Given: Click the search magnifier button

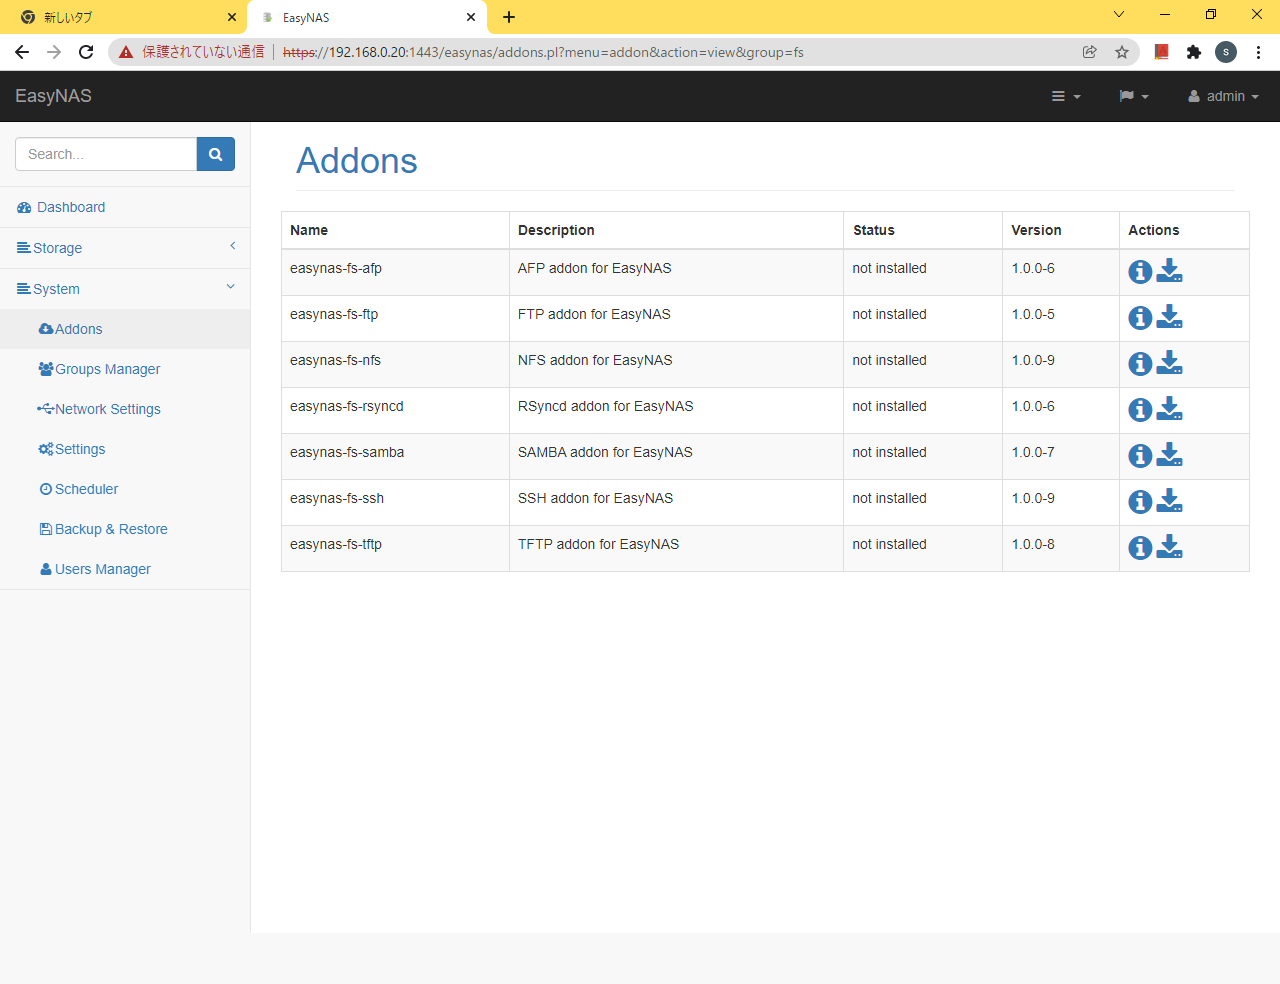Looking at the screenshot, I should (x=215, y=154).
